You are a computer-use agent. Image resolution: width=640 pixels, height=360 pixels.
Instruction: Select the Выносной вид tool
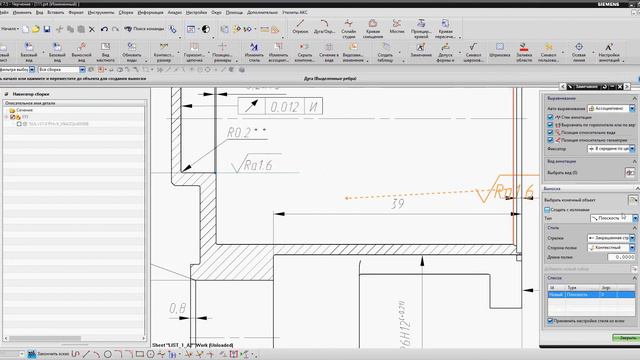pos(81,52)
